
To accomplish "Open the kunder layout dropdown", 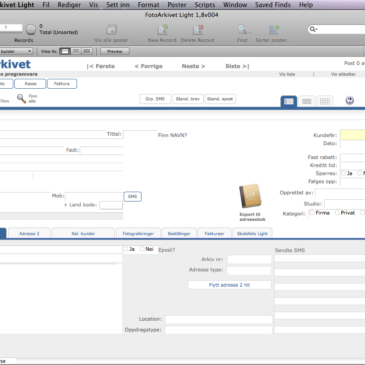I will coord(16,51).
